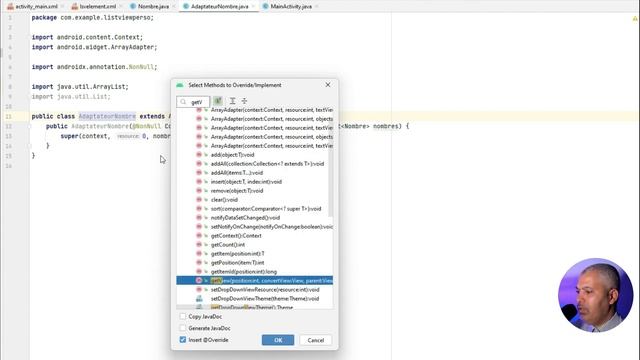Select the insert(object:T, index:int):void row

point(255,182)
